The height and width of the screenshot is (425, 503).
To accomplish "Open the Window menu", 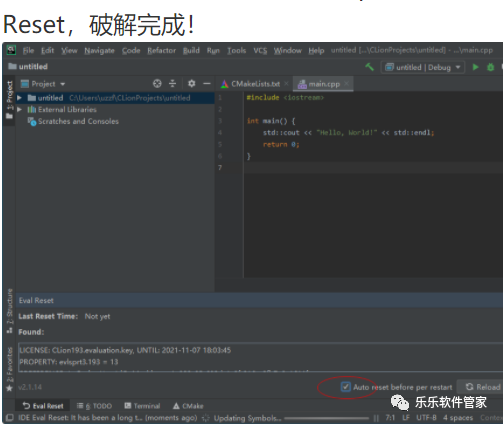I will [x=287, y=50].
